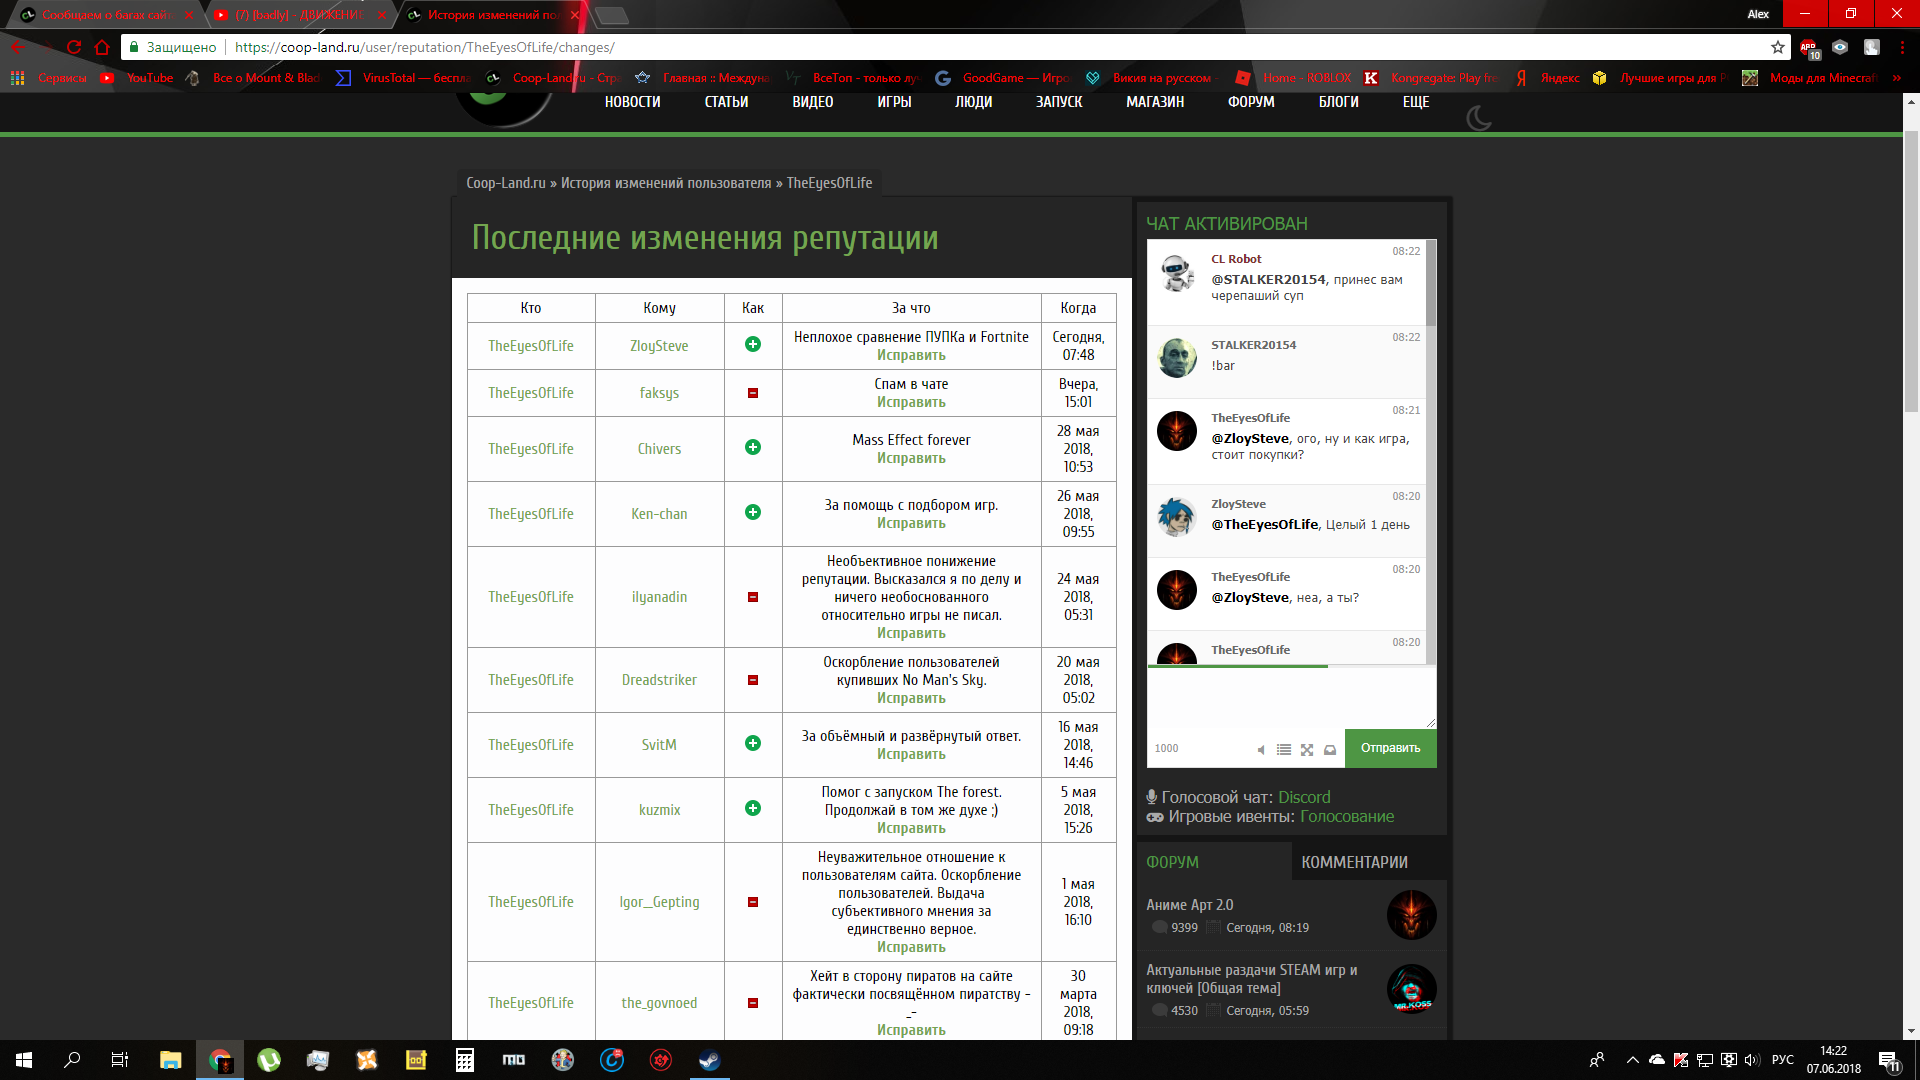This screenshot has width=1920, height=1080.
Task: Open Steam from the taskbar
Action: tap(710, 1060)
